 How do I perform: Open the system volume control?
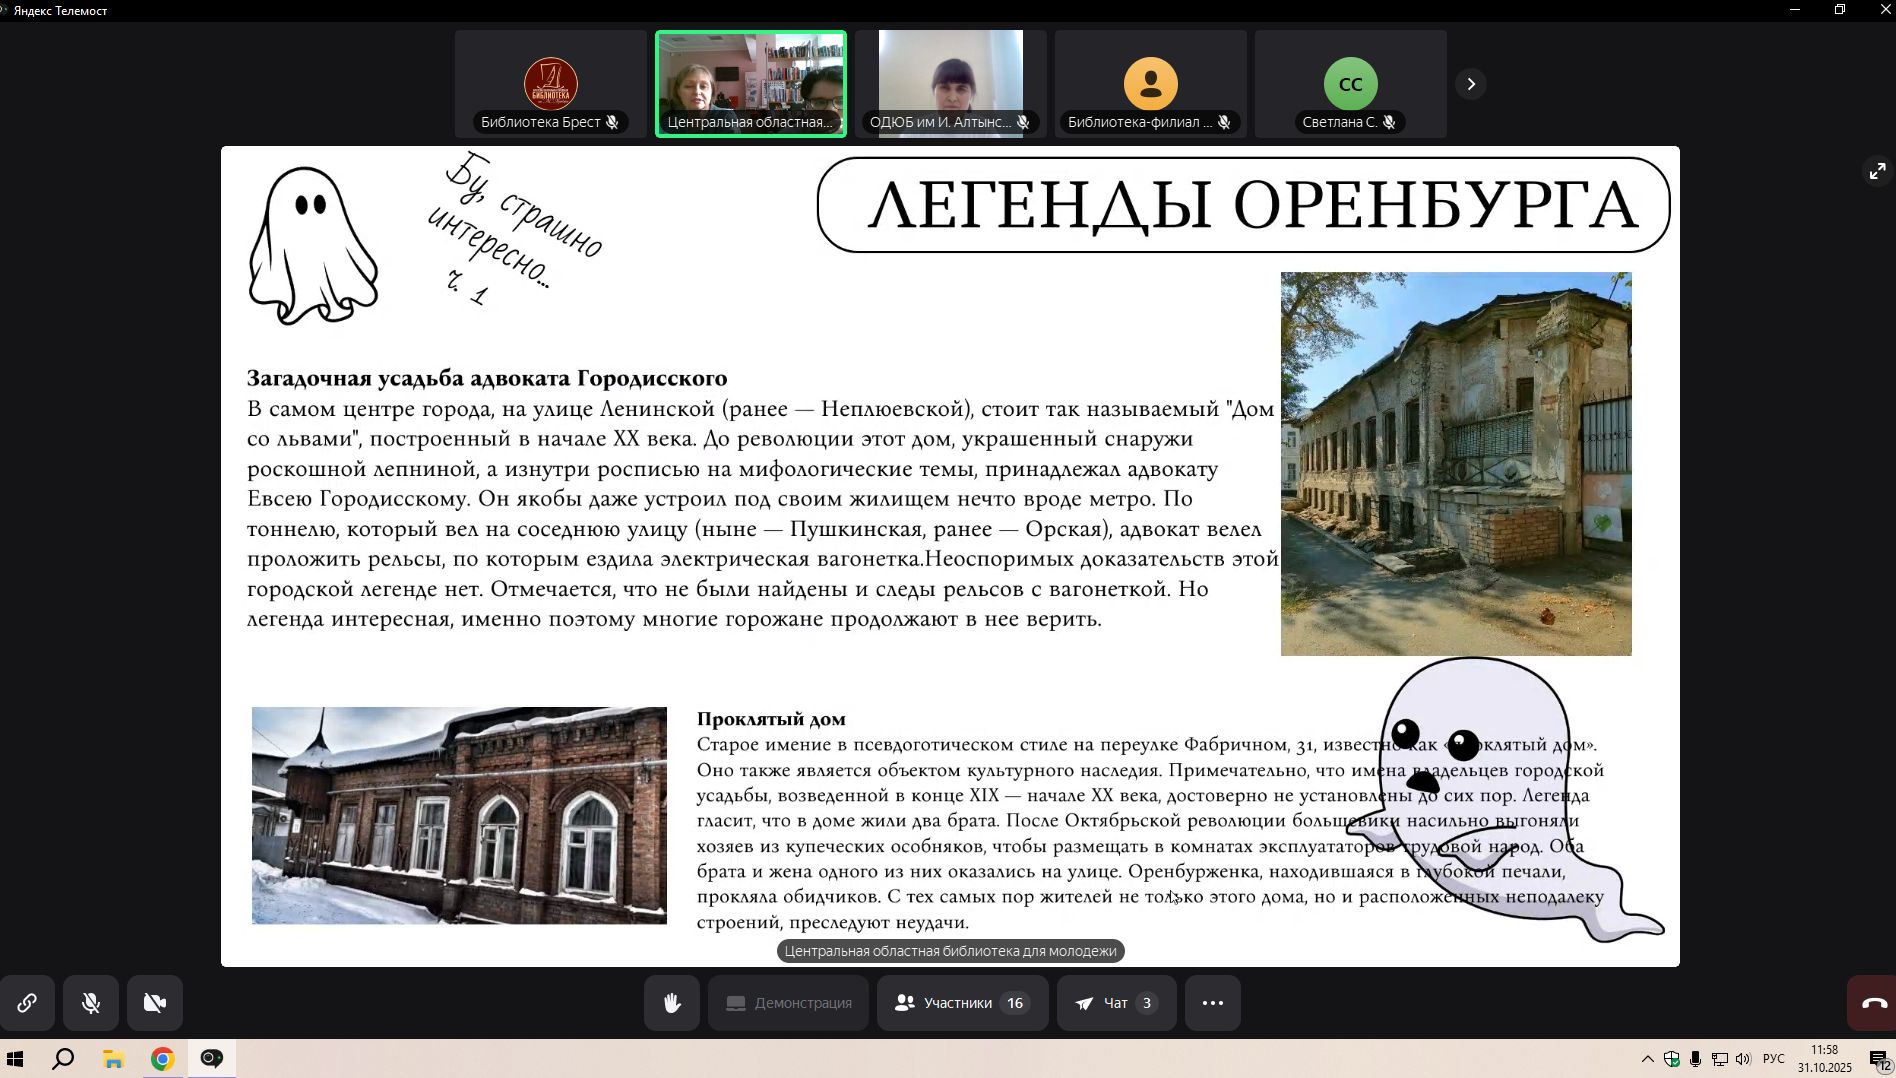(1743, 1059)
